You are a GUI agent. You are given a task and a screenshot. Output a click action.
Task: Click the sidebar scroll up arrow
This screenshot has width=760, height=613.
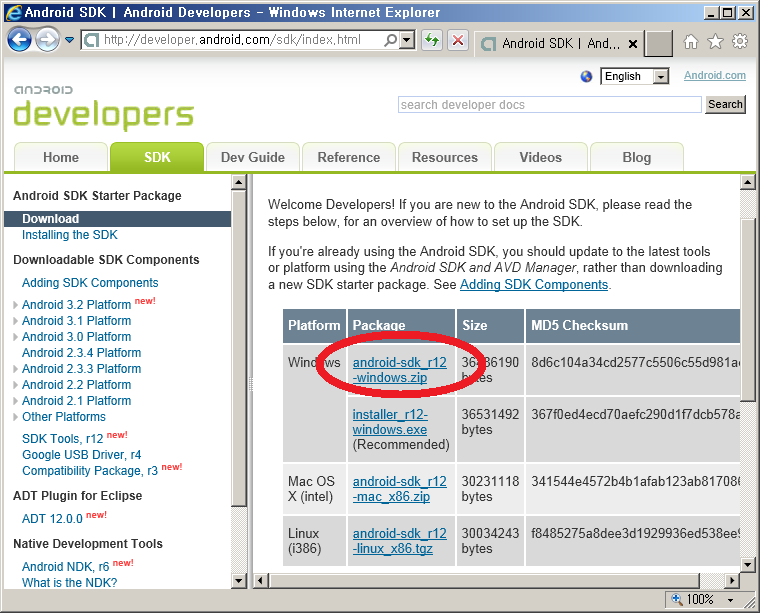coord(238,182)
